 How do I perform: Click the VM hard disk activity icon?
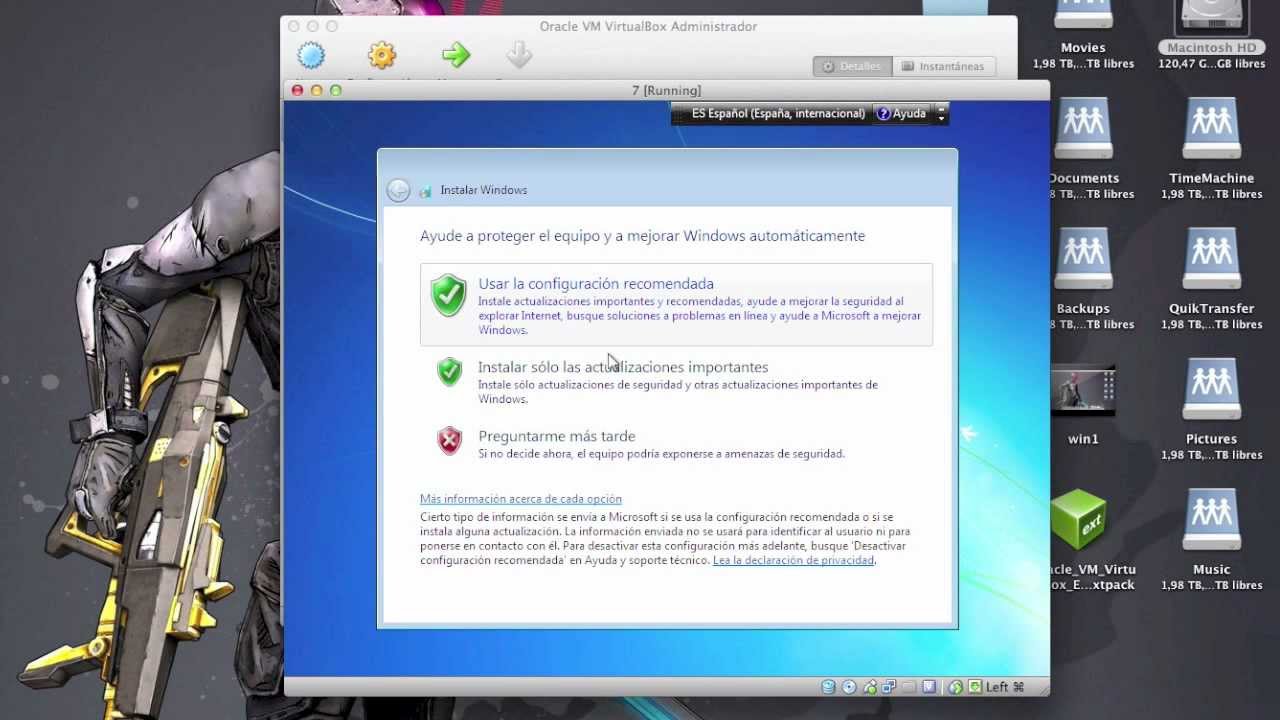coord(828,687)
